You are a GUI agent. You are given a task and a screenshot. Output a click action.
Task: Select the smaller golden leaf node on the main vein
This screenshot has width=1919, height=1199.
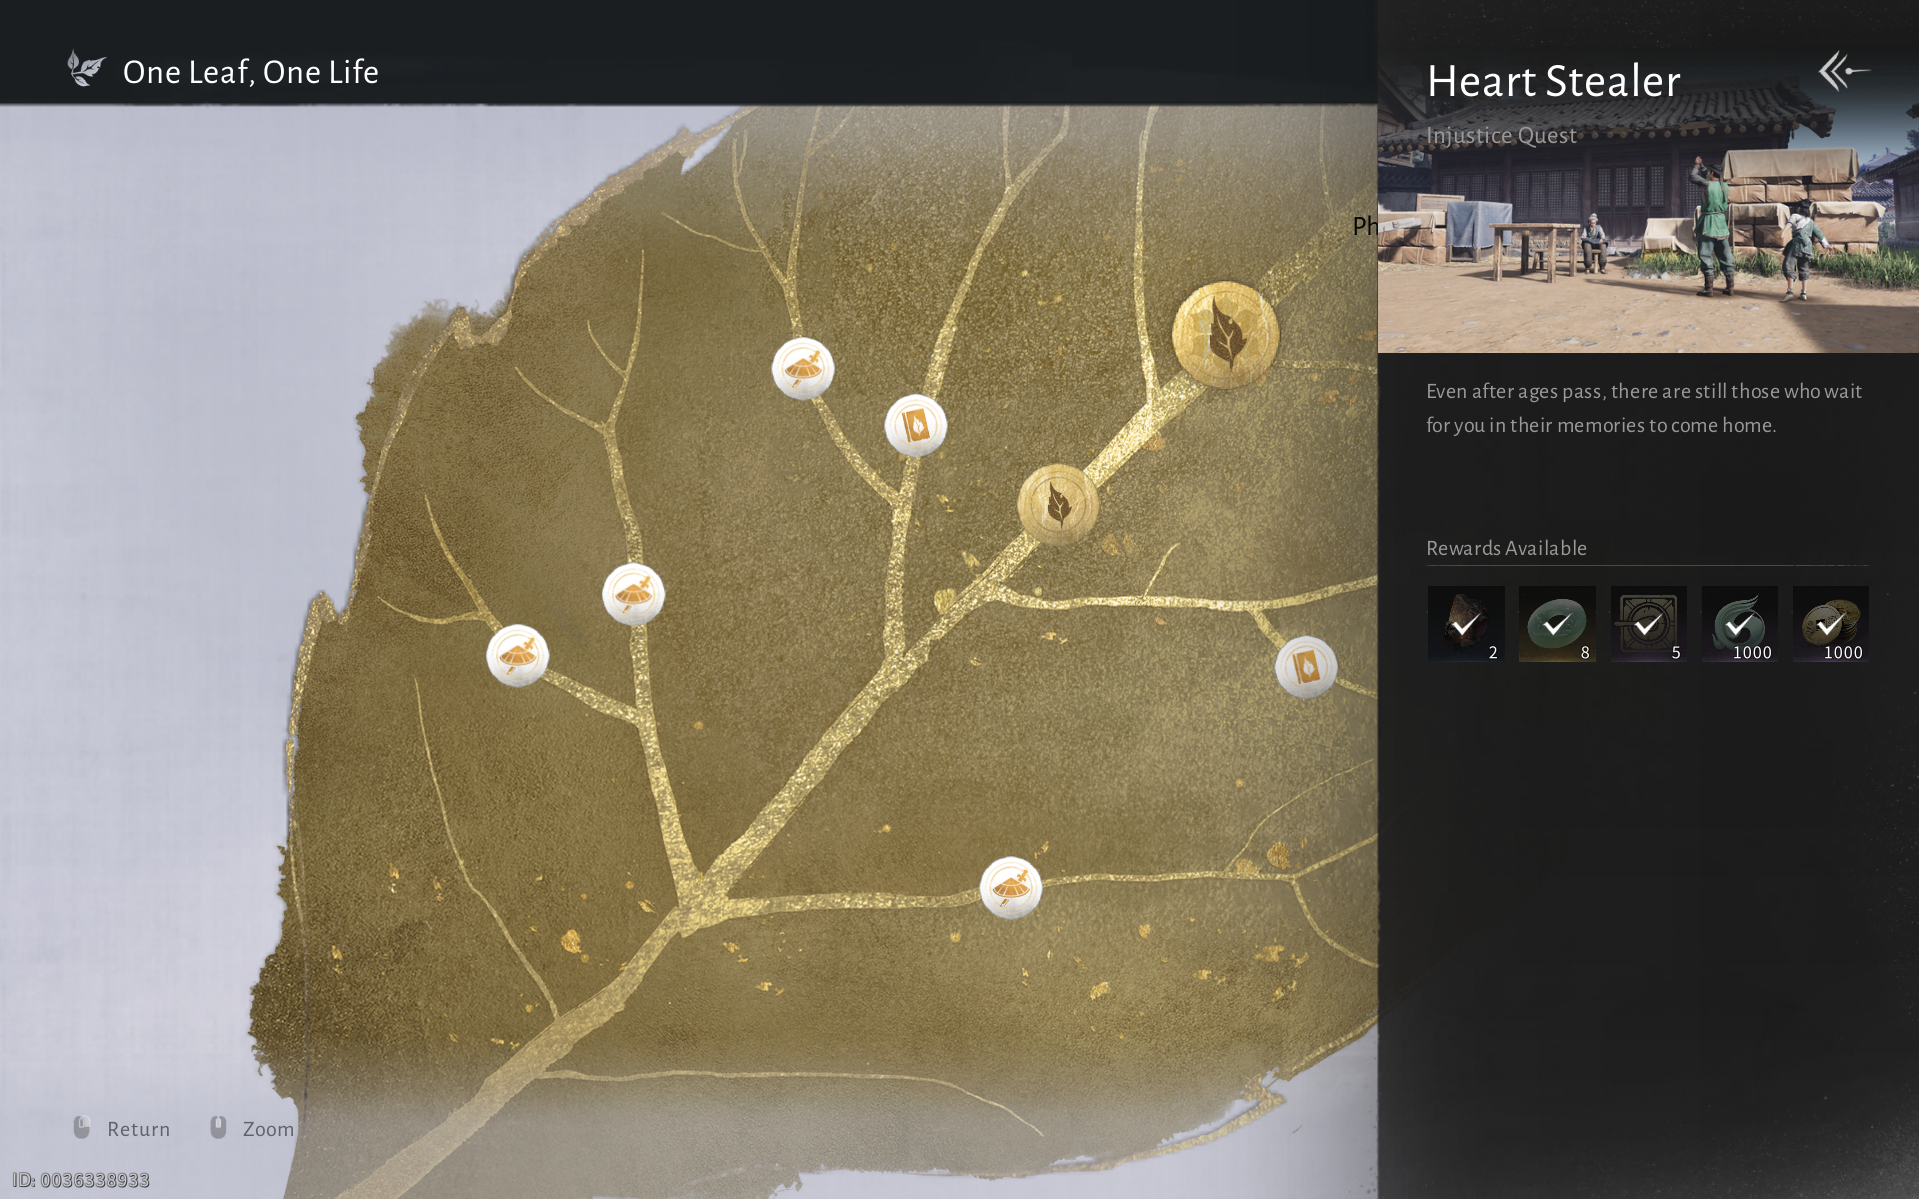click(x=1058, y=504)
